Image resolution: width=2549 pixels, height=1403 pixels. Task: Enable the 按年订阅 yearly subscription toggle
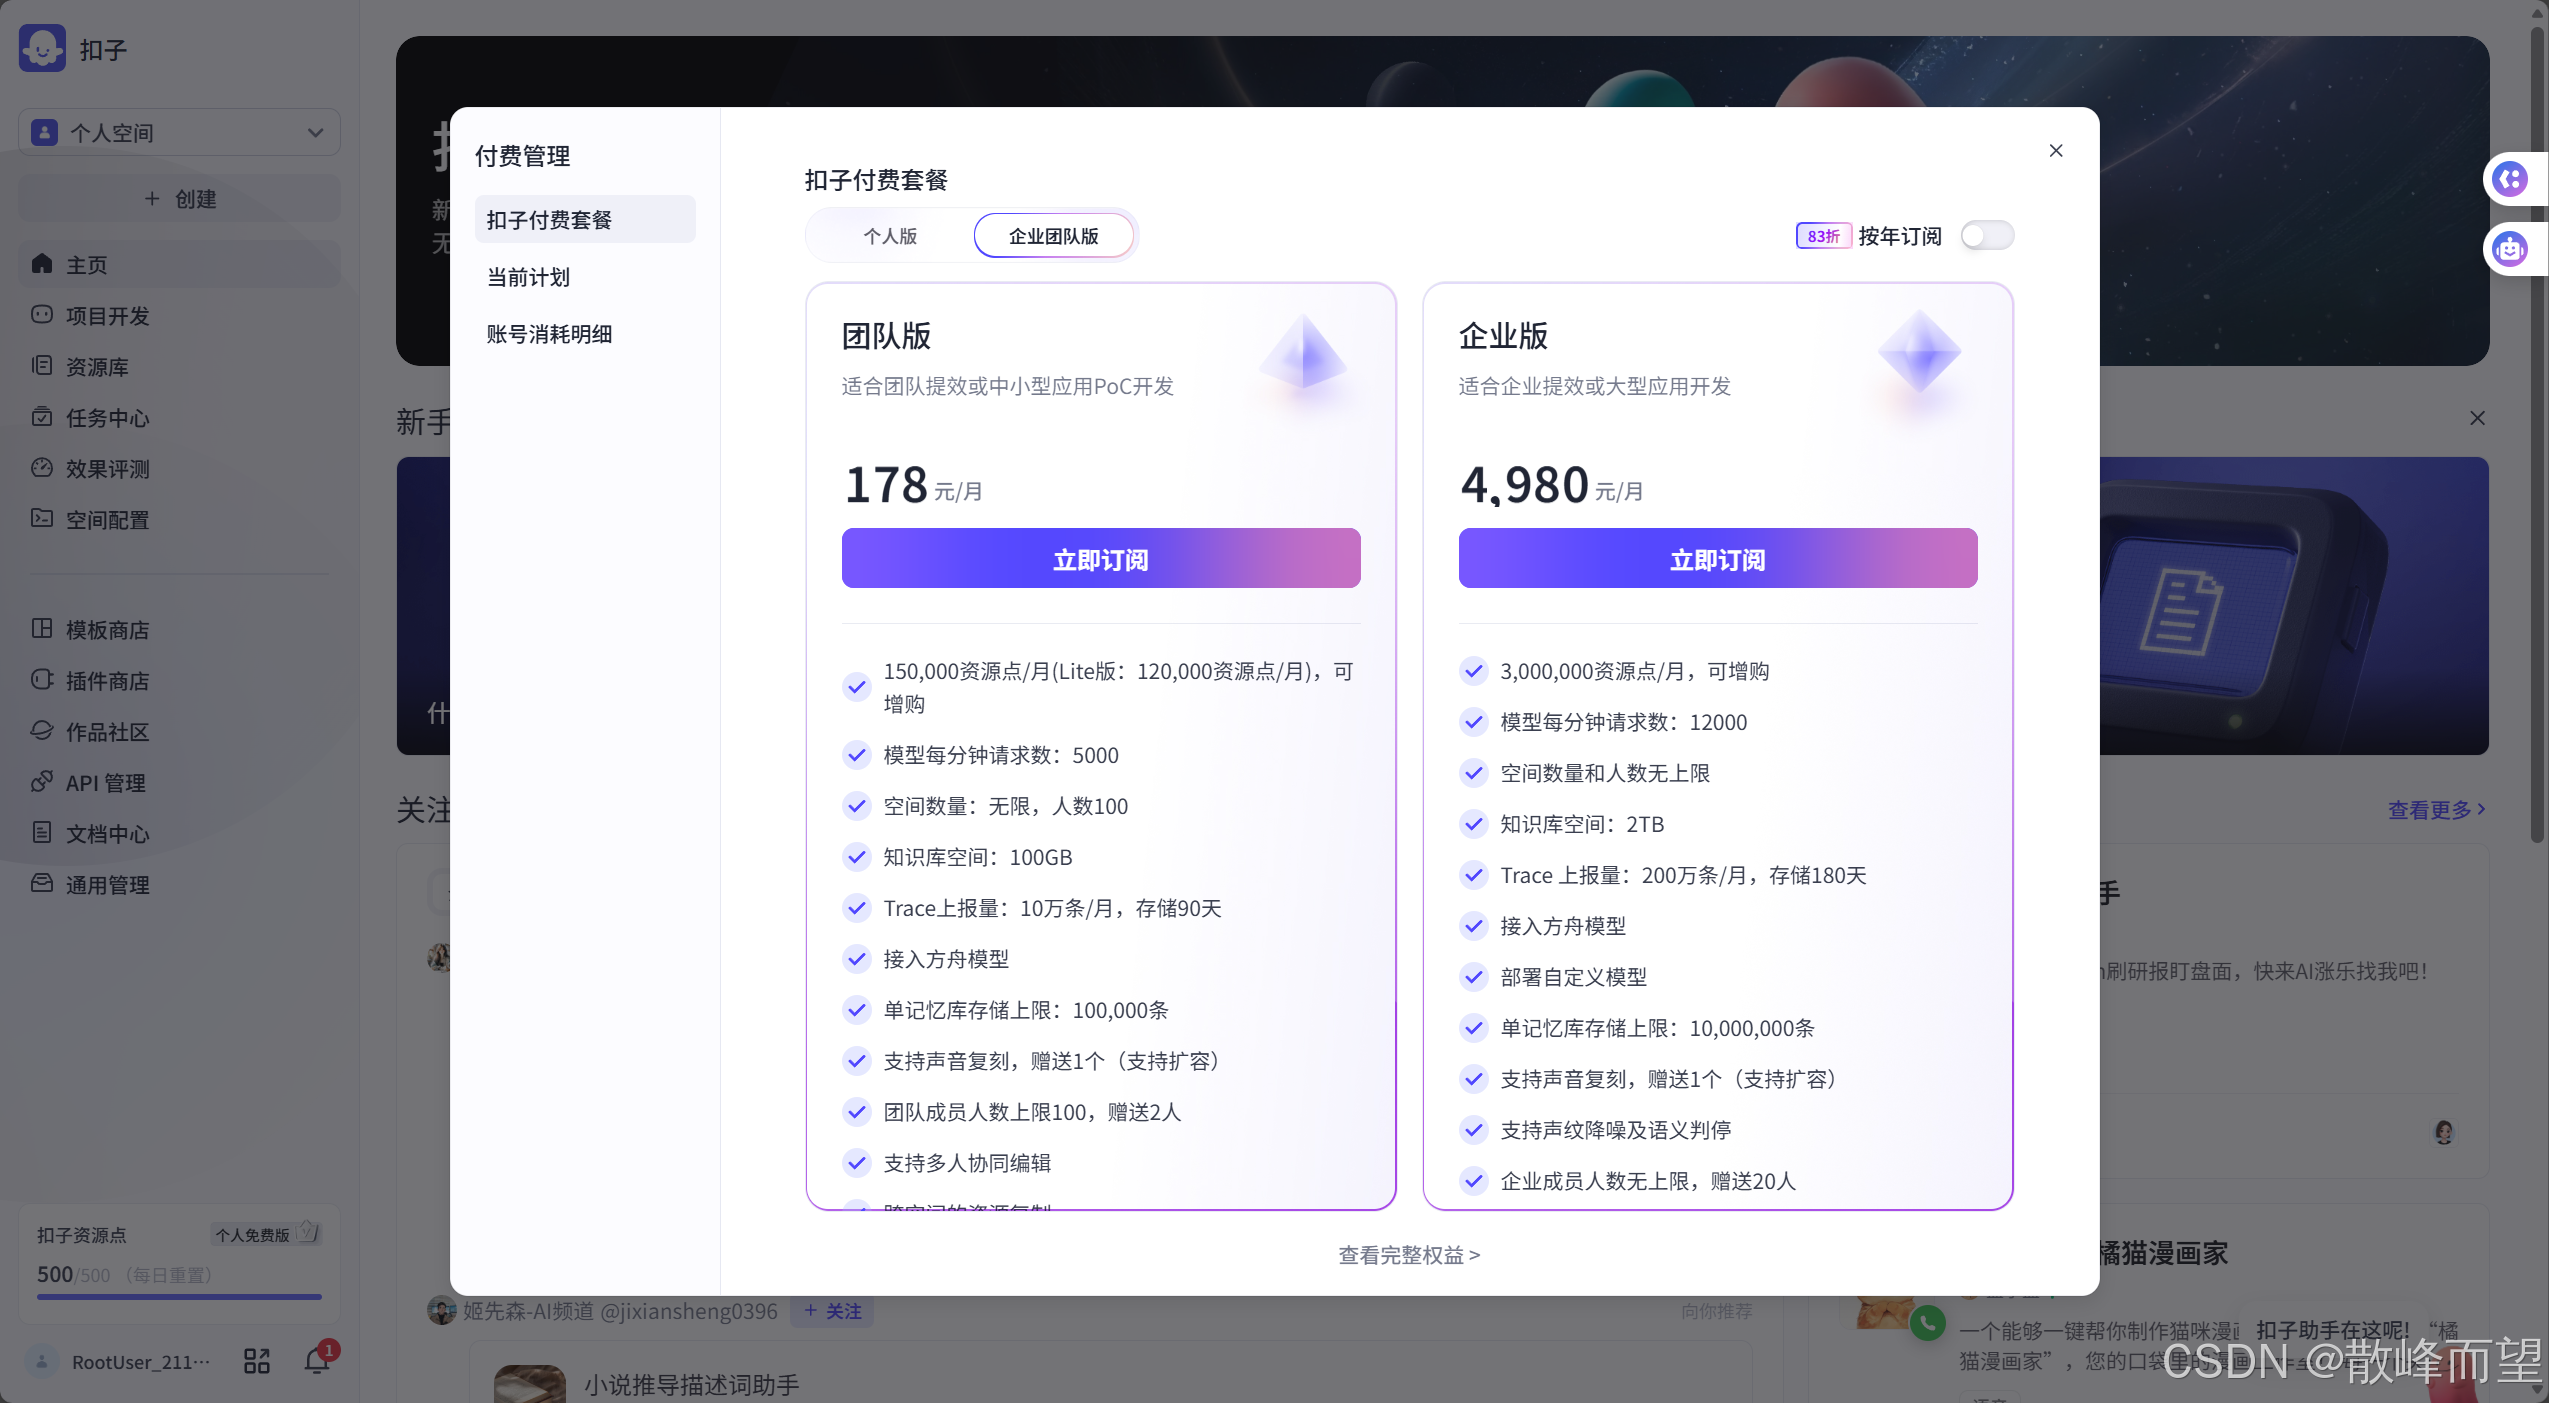(x=1986, y=235)
